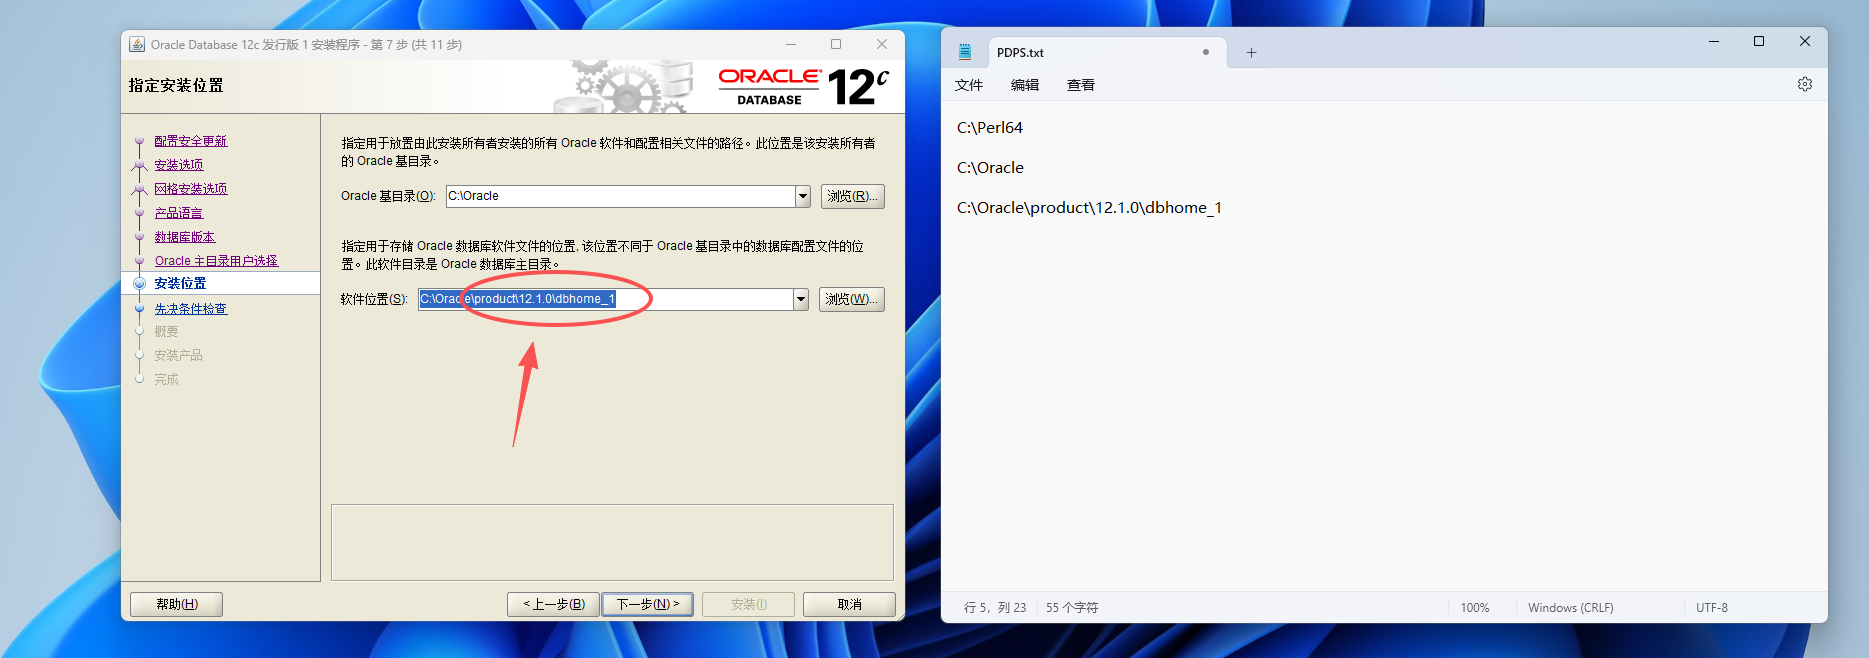Image resolution: width=1869 pixels, height=658 pixels.
Task: Open the 查看 menu in Notepad
Action: (x=1081, y=85)
